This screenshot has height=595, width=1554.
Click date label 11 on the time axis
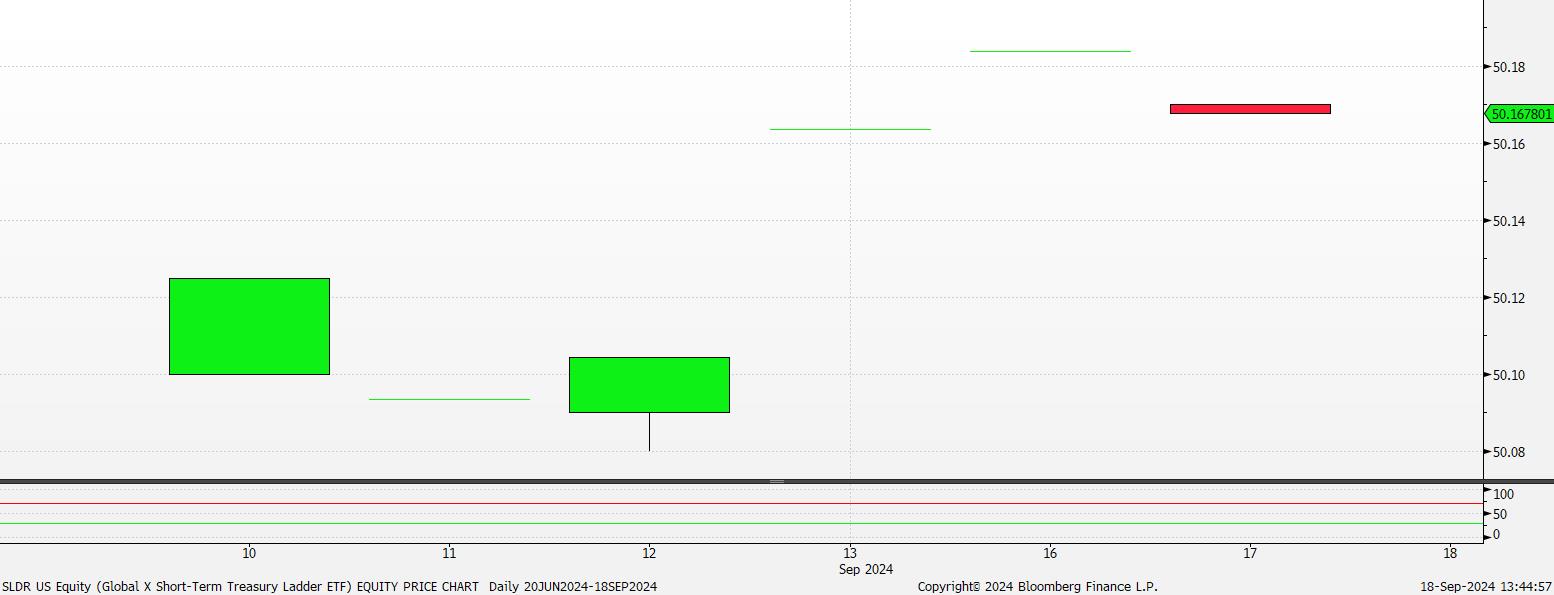click(449, 553)
